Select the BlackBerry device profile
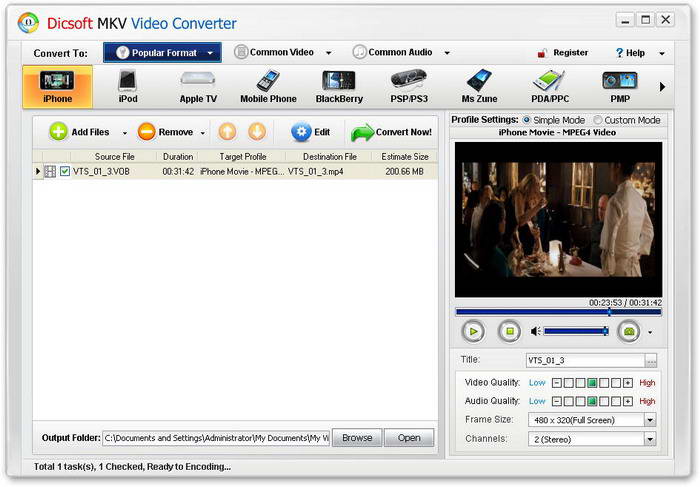The height and width of the screenshot is (487, 700). point(339,87)
